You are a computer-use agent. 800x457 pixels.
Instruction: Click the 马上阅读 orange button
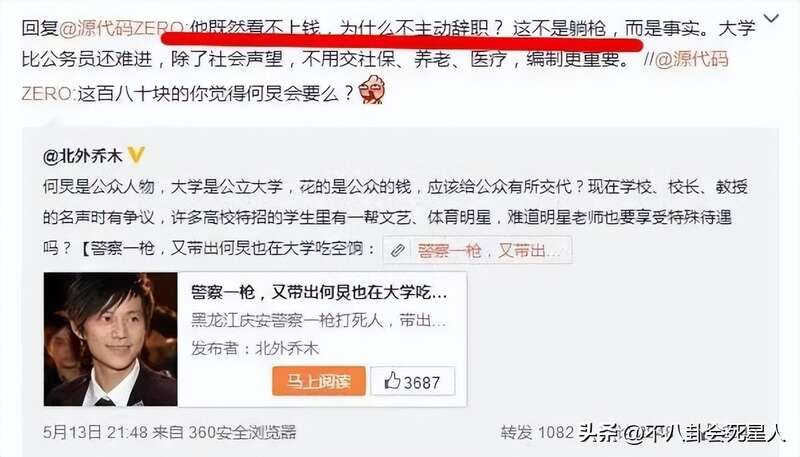click(x=319, y=381)
